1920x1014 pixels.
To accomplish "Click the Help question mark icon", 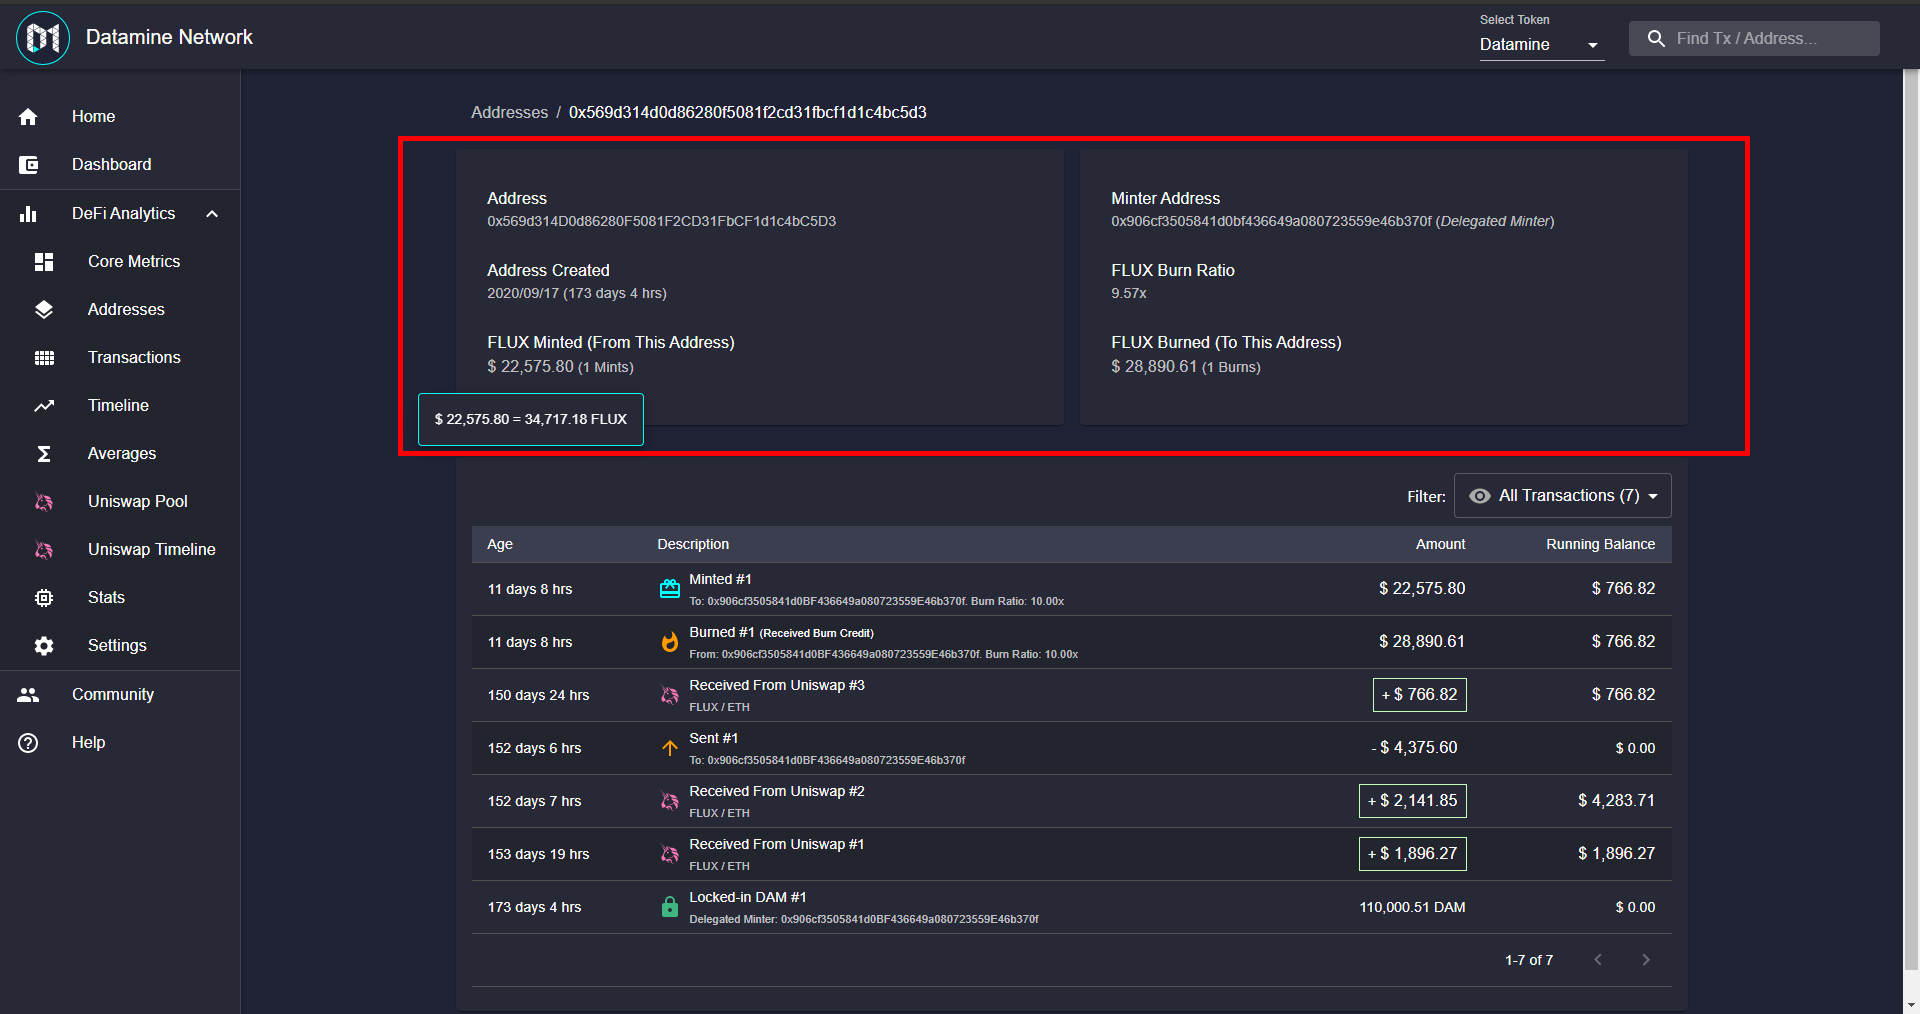I will pos(28,743).
